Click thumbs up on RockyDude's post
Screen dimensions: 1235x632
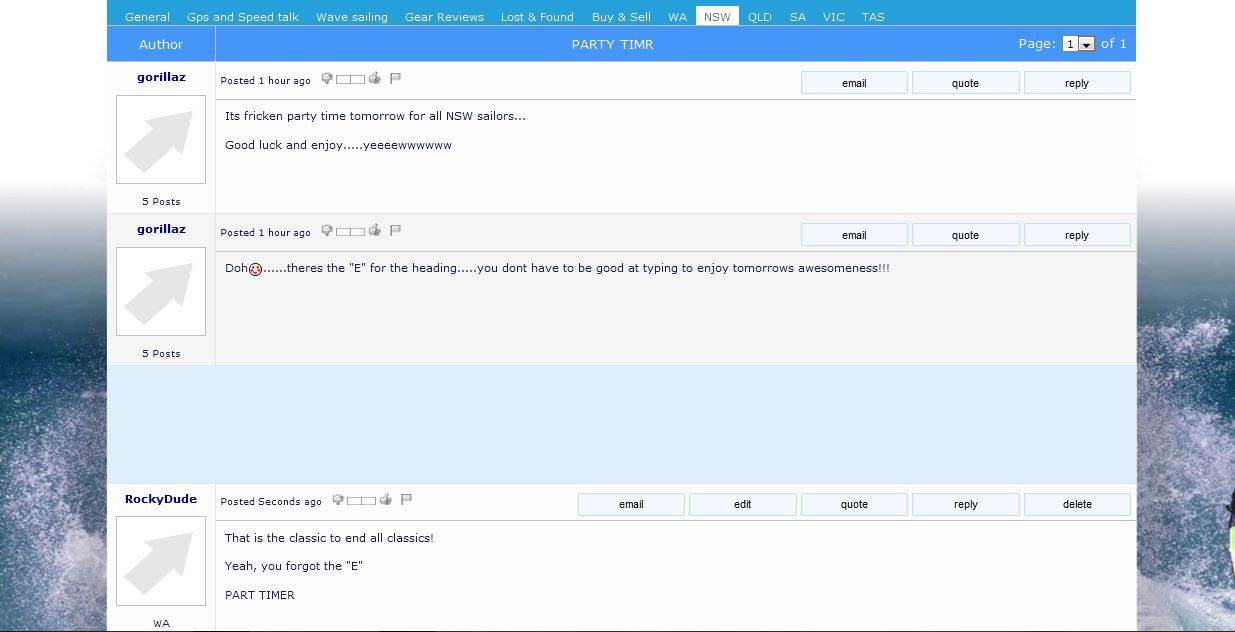pyautogui.click(x=386, y=500)
